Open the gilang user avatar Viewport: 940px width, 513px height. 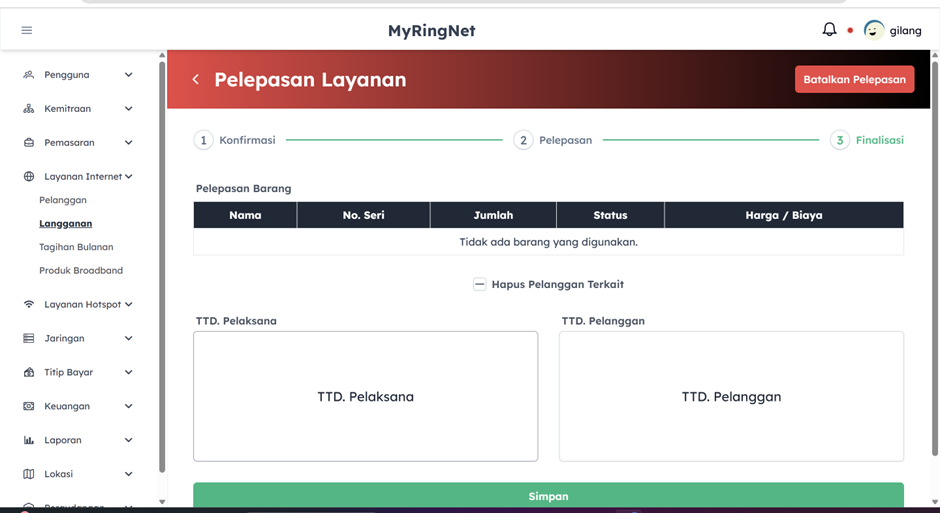(874, 30)
